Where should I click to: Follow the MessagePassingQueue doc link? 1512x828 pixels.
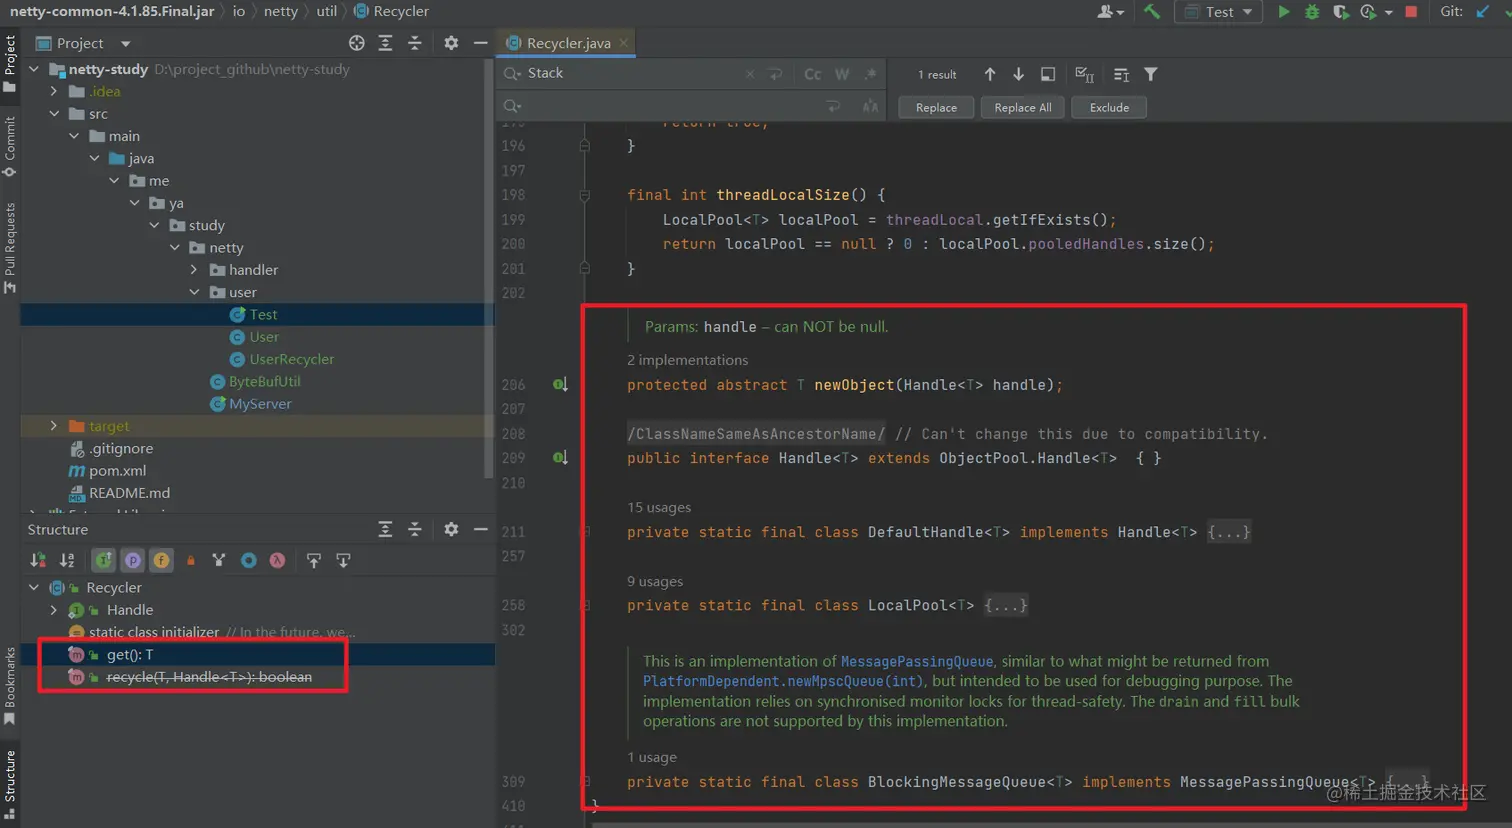pos(917,661)
